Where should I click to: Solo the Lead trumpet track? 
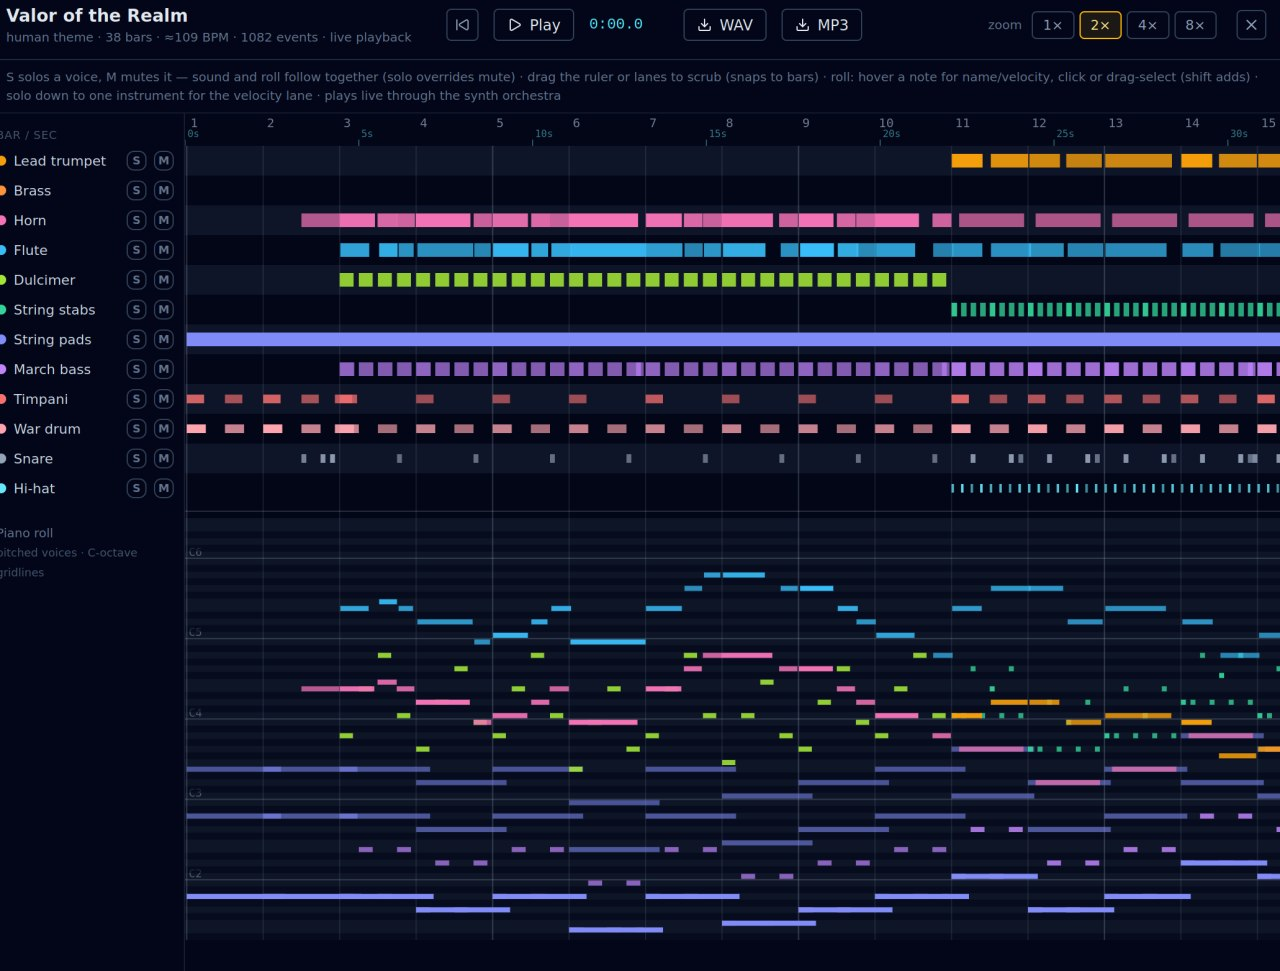[136, 161]
